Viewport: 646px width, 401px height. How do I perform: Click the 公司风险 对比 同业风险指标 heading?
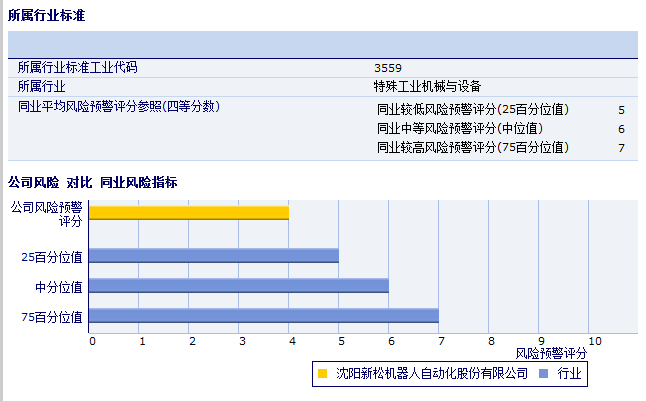[x=93, y=182]
